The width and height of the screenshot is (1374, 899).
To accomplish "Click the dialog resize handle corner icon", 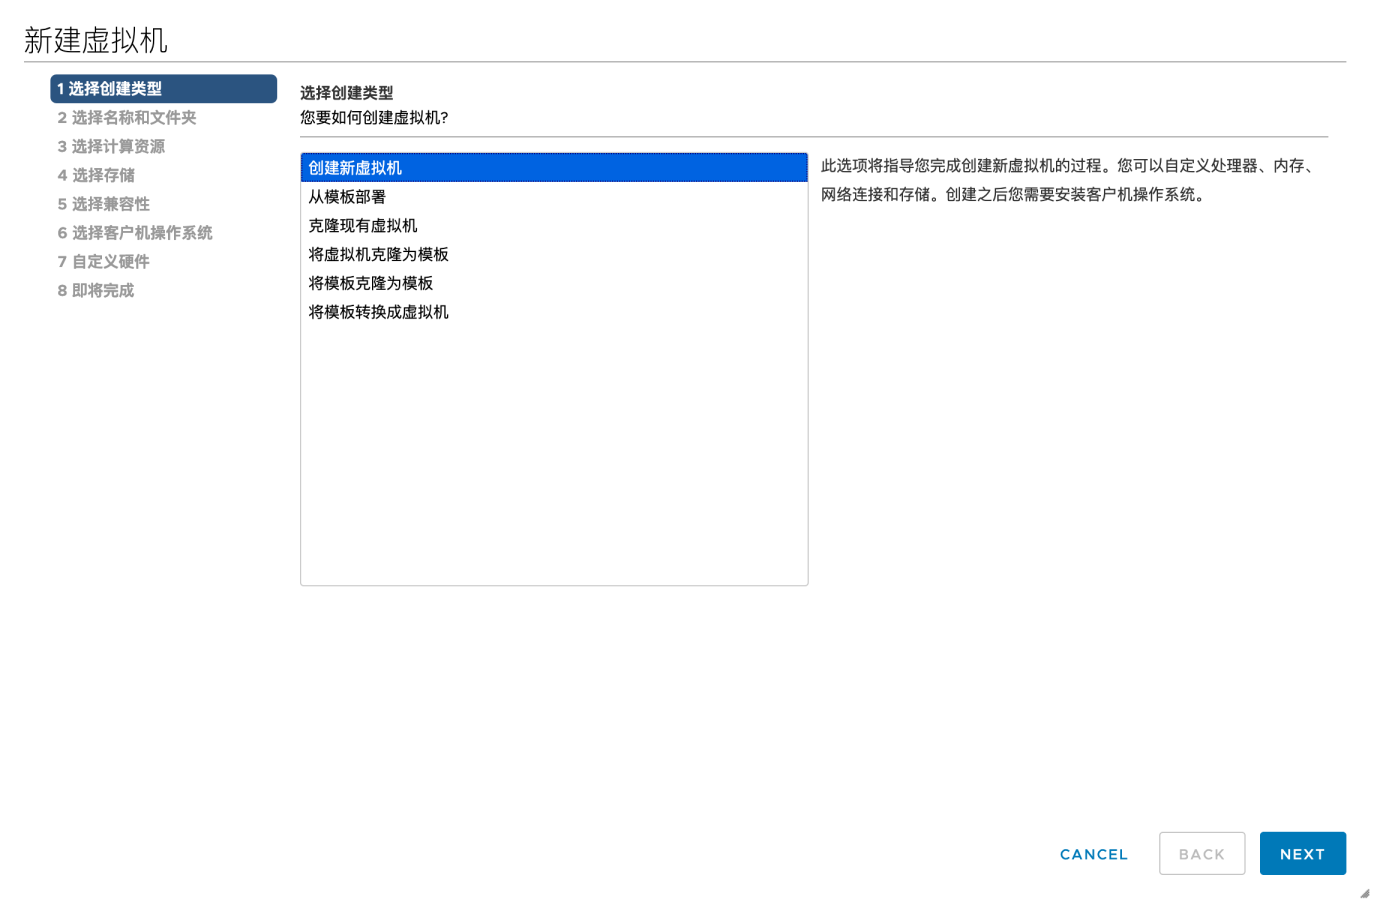I will (x=1364, y=893).
